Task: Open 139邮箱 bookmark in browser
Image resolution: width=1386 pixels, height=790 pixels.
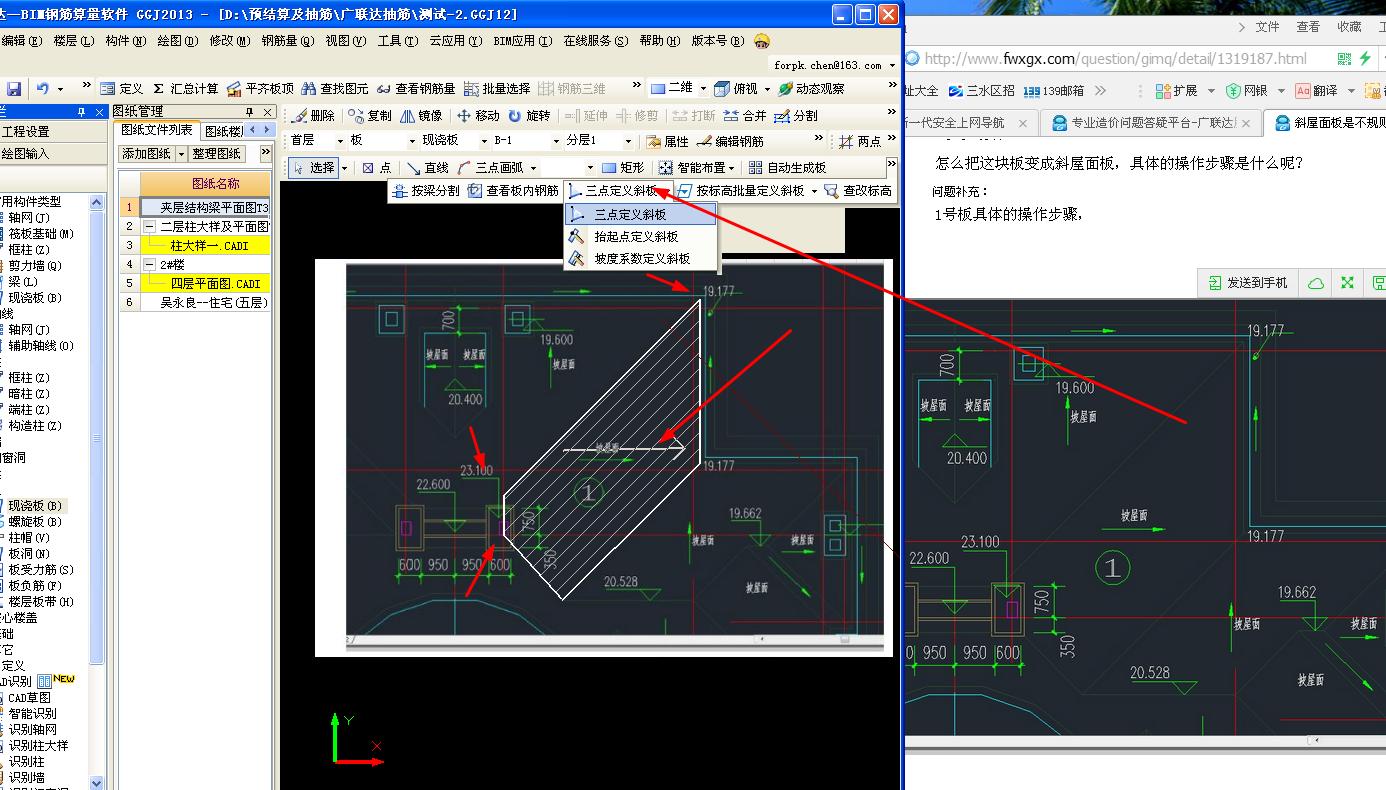Action: click(1053, 90)
